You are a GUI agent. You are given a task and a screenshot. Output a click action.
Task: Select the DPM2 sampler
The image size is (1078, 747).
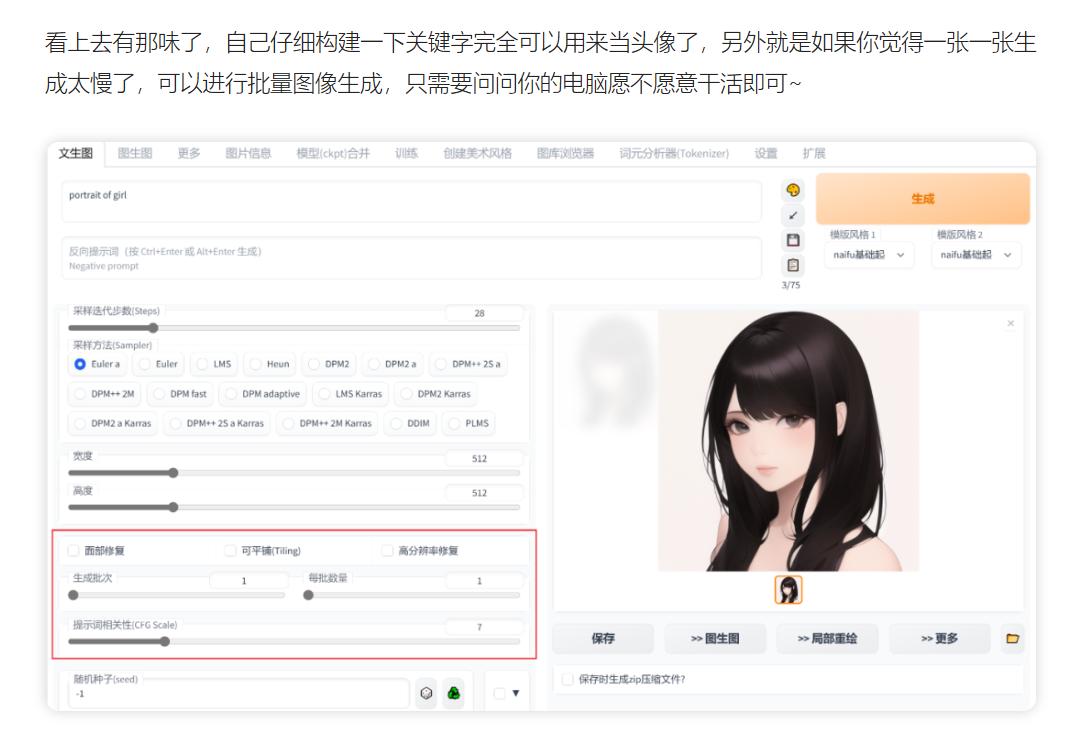pyautogui.click(x=329, y=364)
